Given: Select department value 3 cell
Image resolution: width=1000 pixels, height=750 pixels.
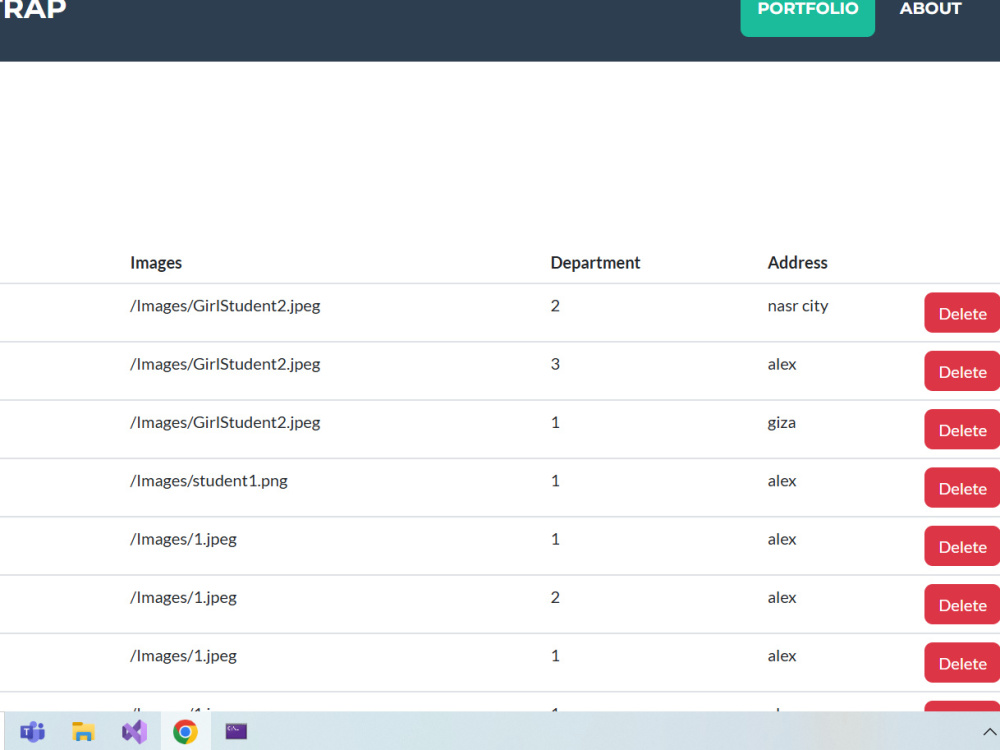Looking at the screenshot, I should coord(555,364).
